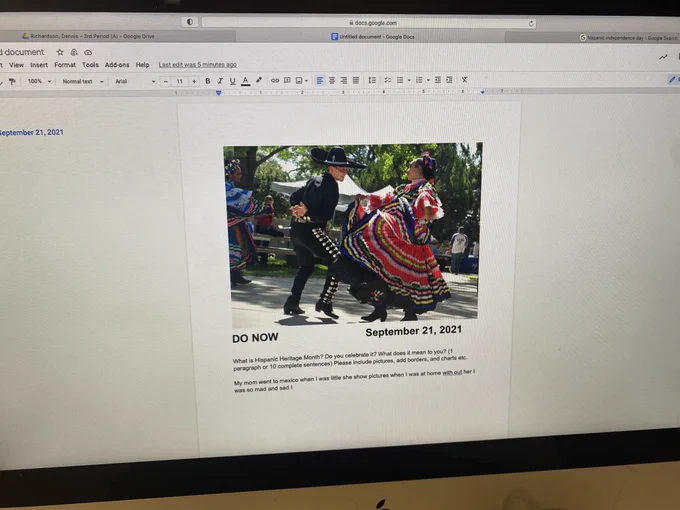Increase the indent
This screenshot has width=680, height=510.
coord(449,80)
